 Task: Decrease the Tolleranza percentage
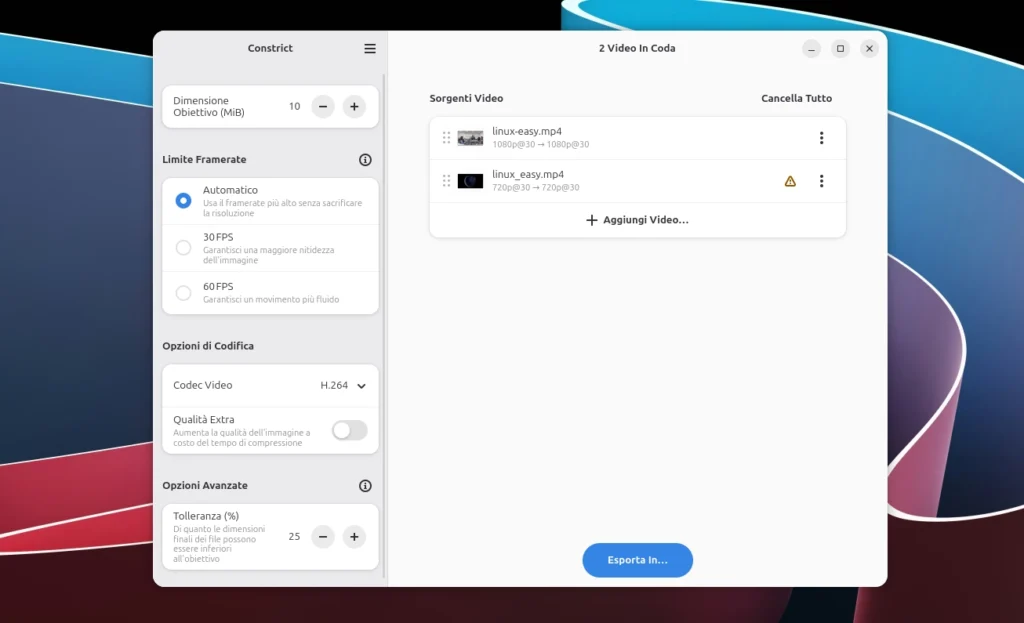323,537
